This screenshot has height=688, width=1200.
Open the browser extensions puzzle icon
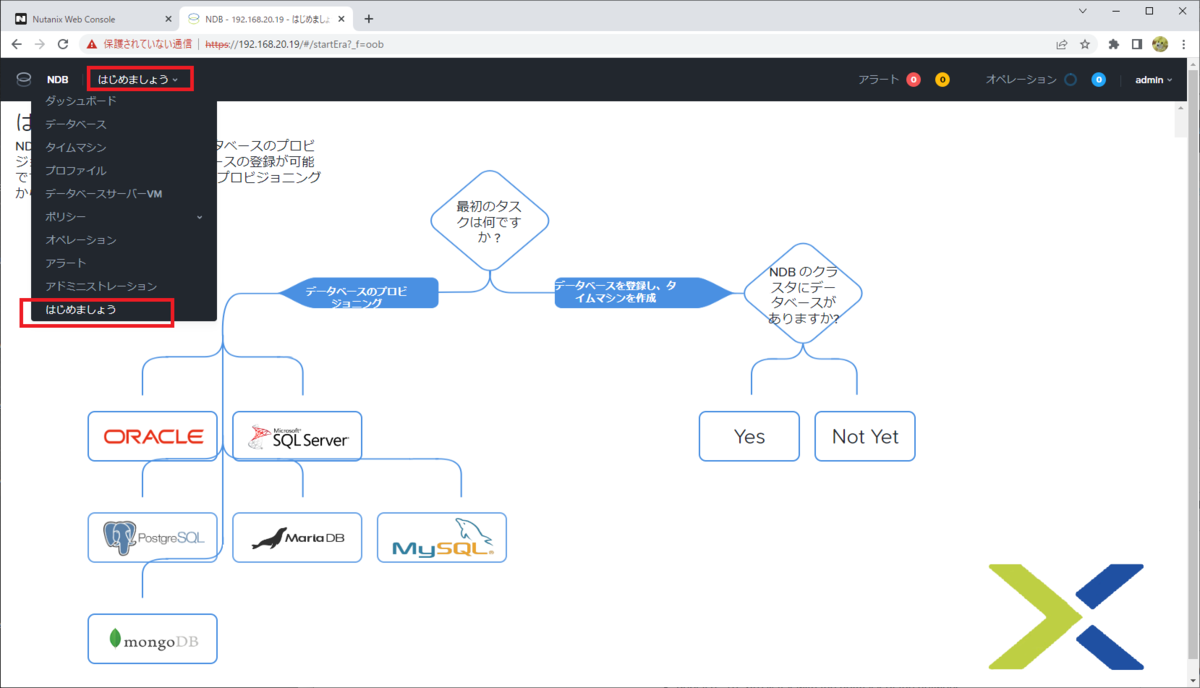[1114, 44]
